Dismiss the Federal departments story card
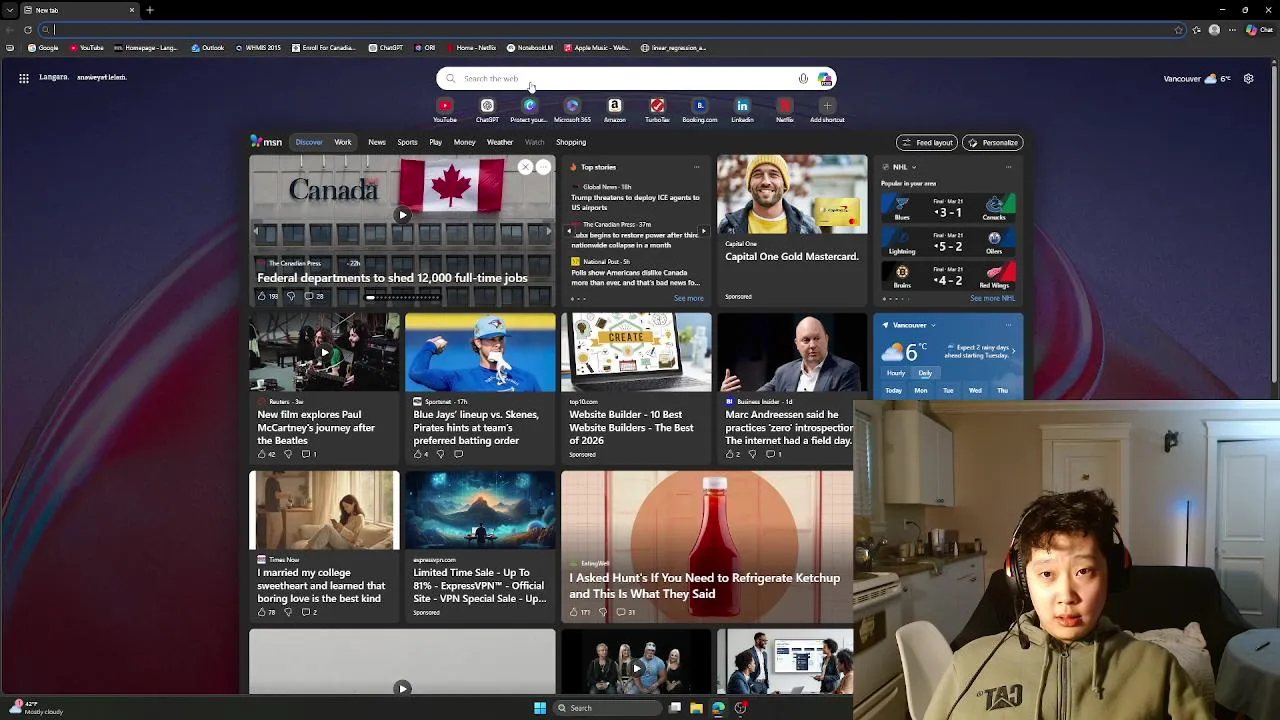This screenshot has width=1280, height=720. click(x=525, y=167)
